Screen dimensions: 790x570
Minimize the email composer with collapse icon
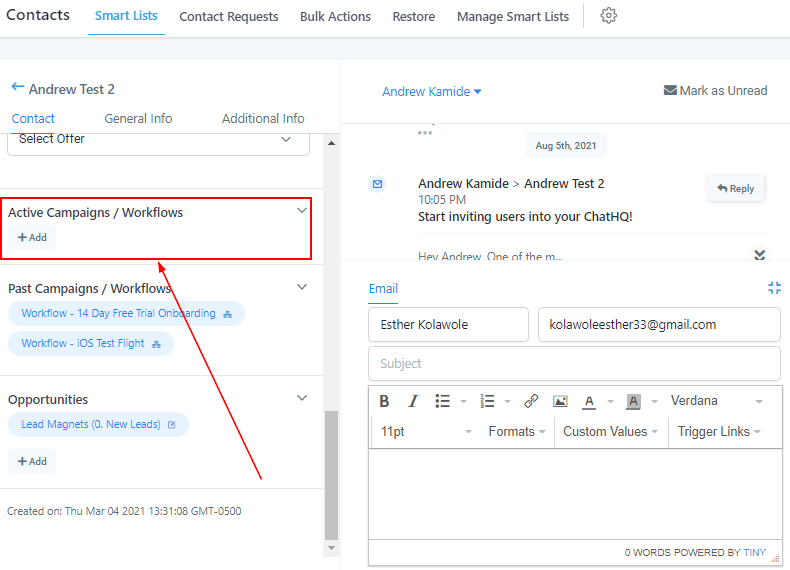pyautogui.click(x=774, y=288)
